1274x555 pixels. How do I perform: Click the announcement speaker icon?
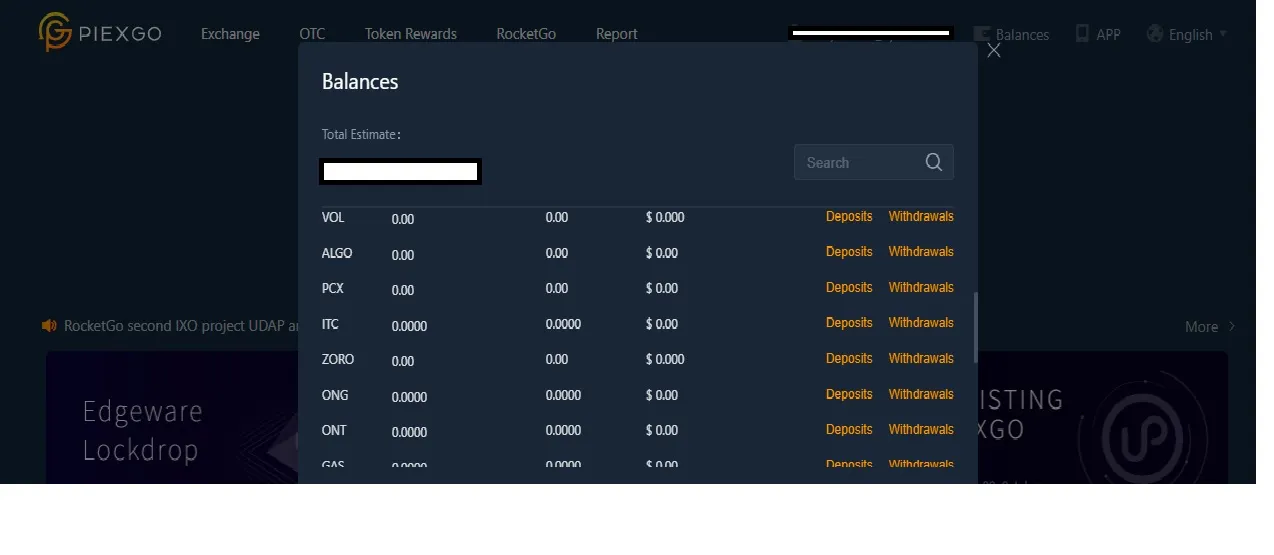point(50,325)
